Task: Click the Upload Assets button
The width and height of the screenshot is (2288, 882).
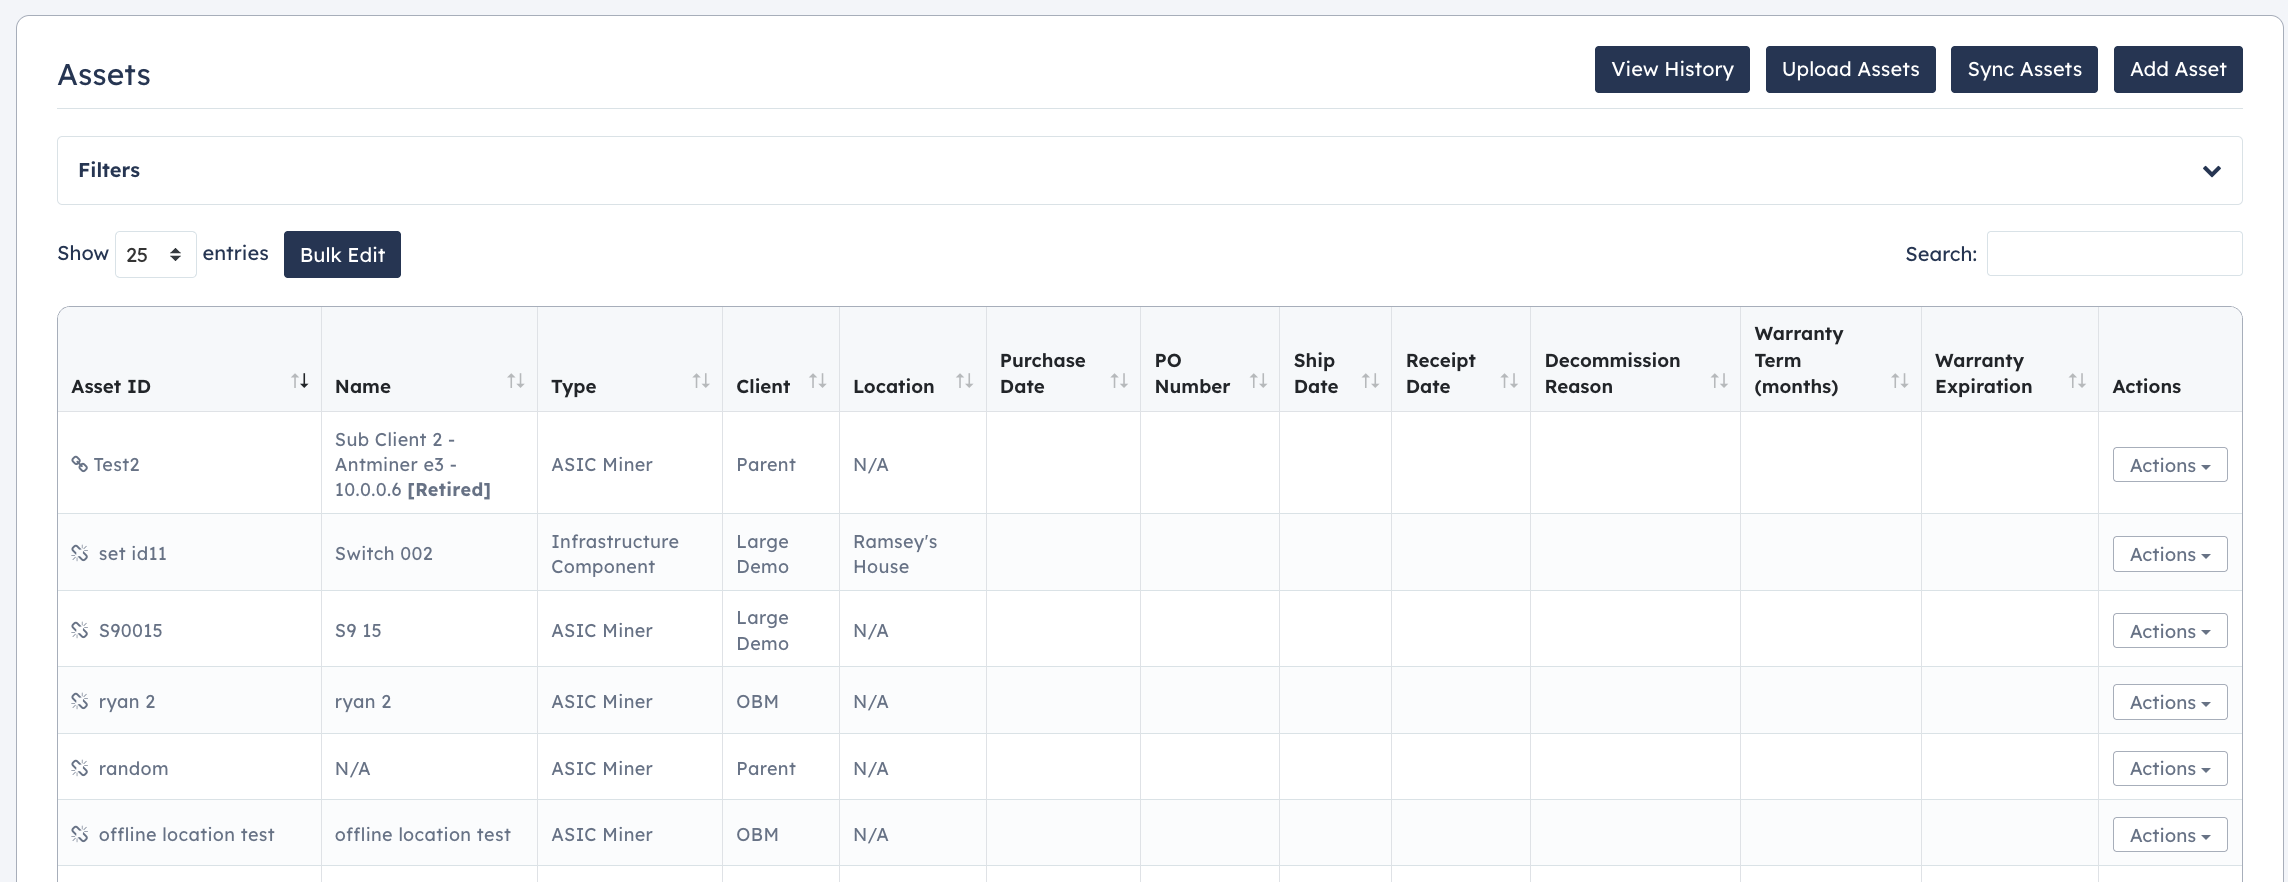Action: point(1850,69)
